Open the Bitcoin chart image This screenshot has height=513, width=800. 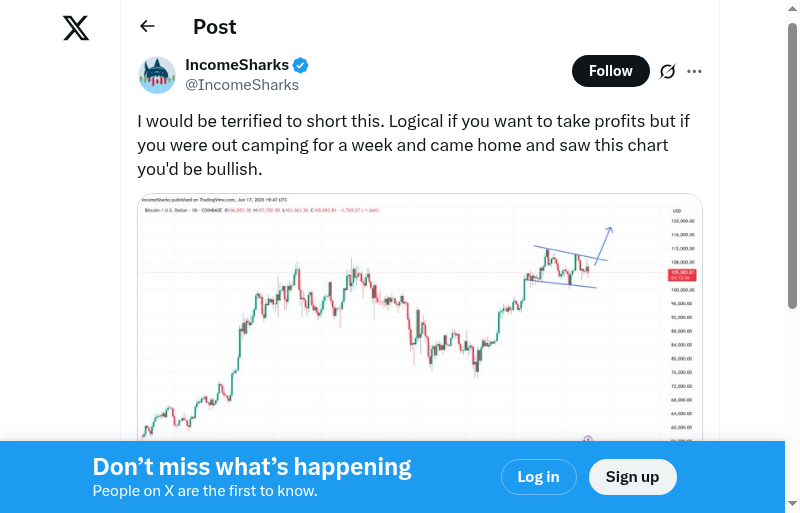click(x=420, y=320)
